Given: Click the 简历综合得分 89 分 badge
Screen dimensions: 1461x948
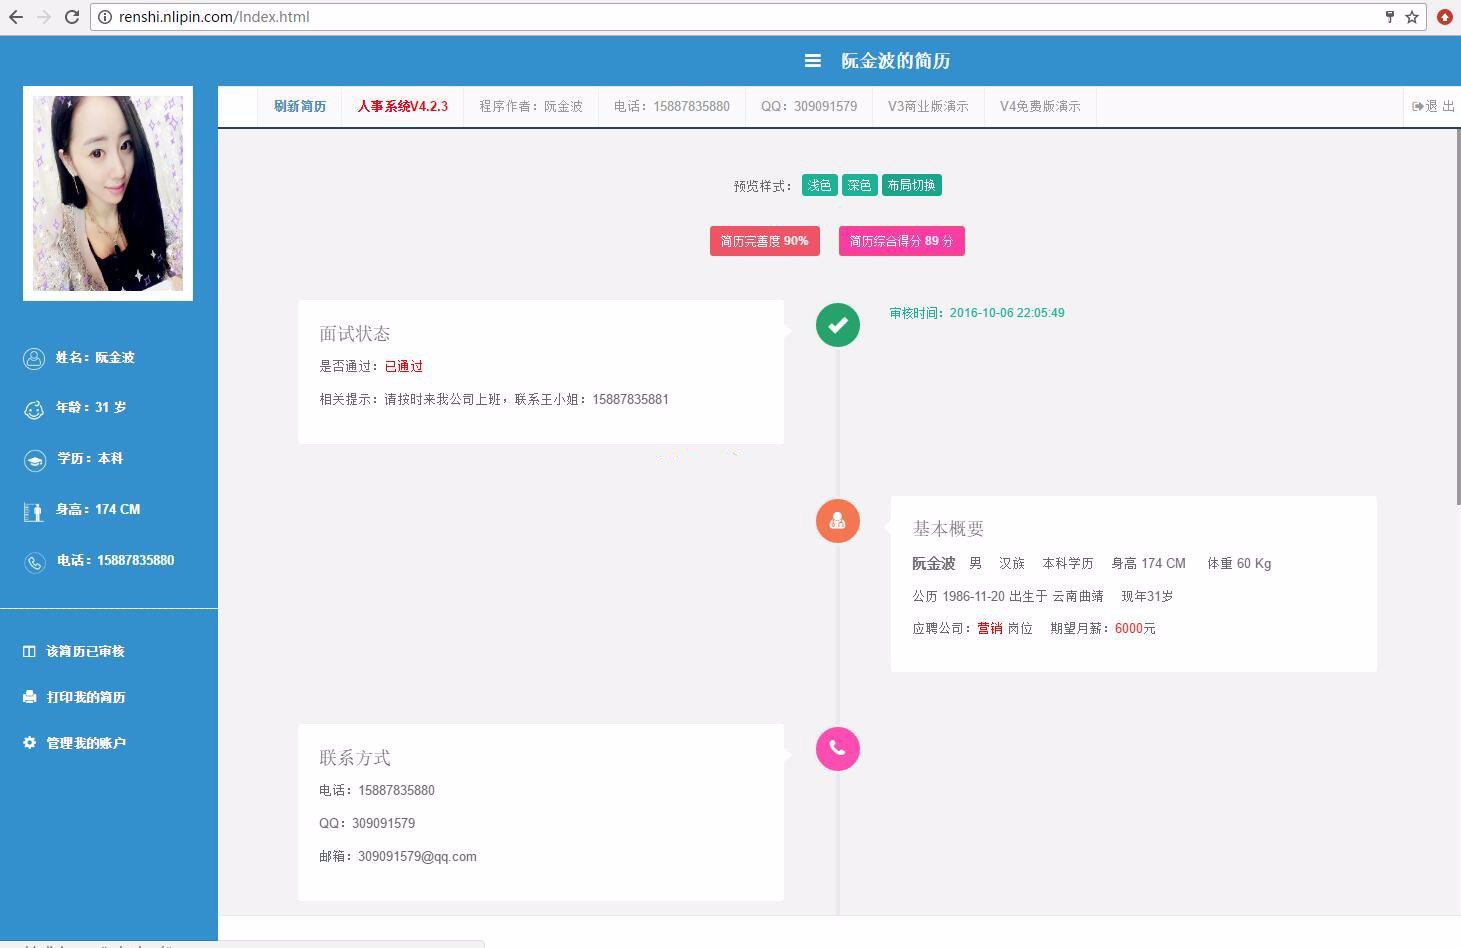Looking at the screenshot, I should tap(902, 241).
